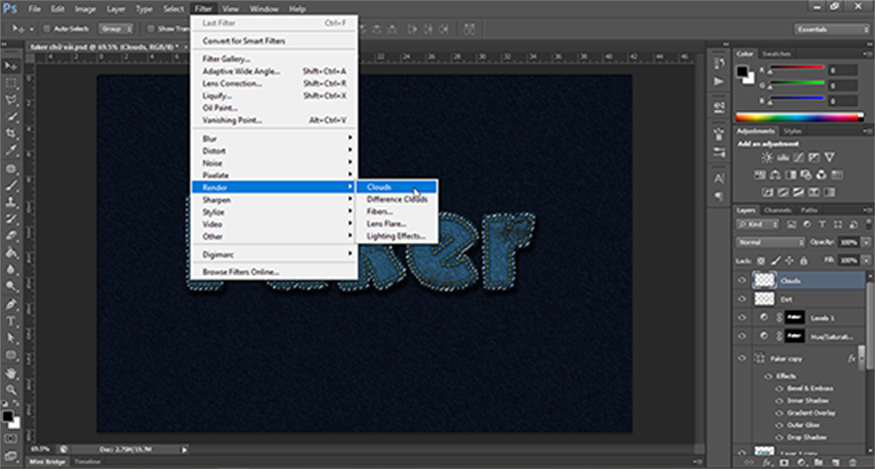Viewport: 875px width, 469px height.
Task: Enable the Auto-Select checkbox
Action: click(x=48, y=29)
